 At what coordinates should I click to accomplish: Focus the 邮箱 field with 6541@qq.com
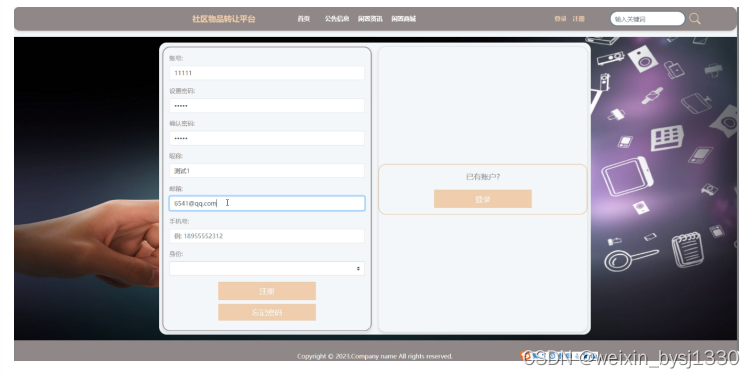pos(267,203)
